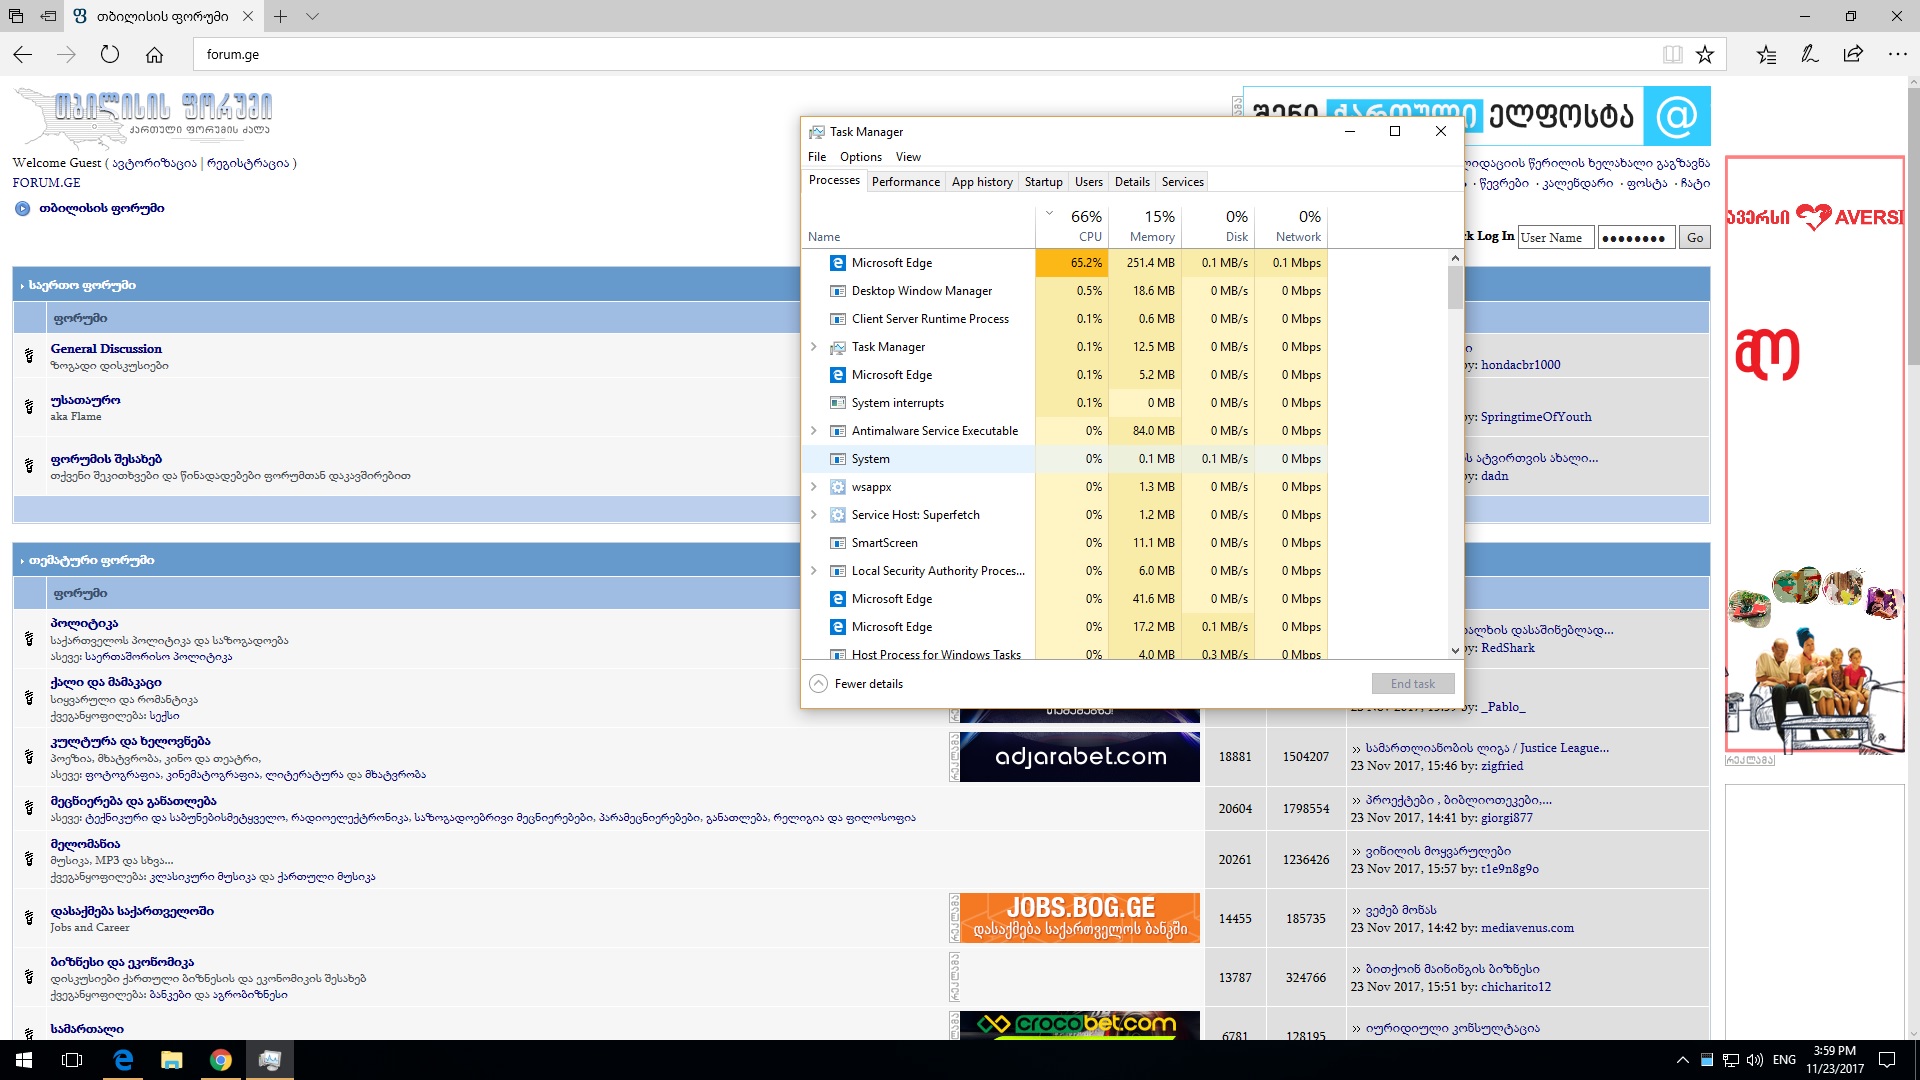Screen dimensions: 1920x1080
Task: Open the Options menu in Task Manager
Action: (861, 157)
